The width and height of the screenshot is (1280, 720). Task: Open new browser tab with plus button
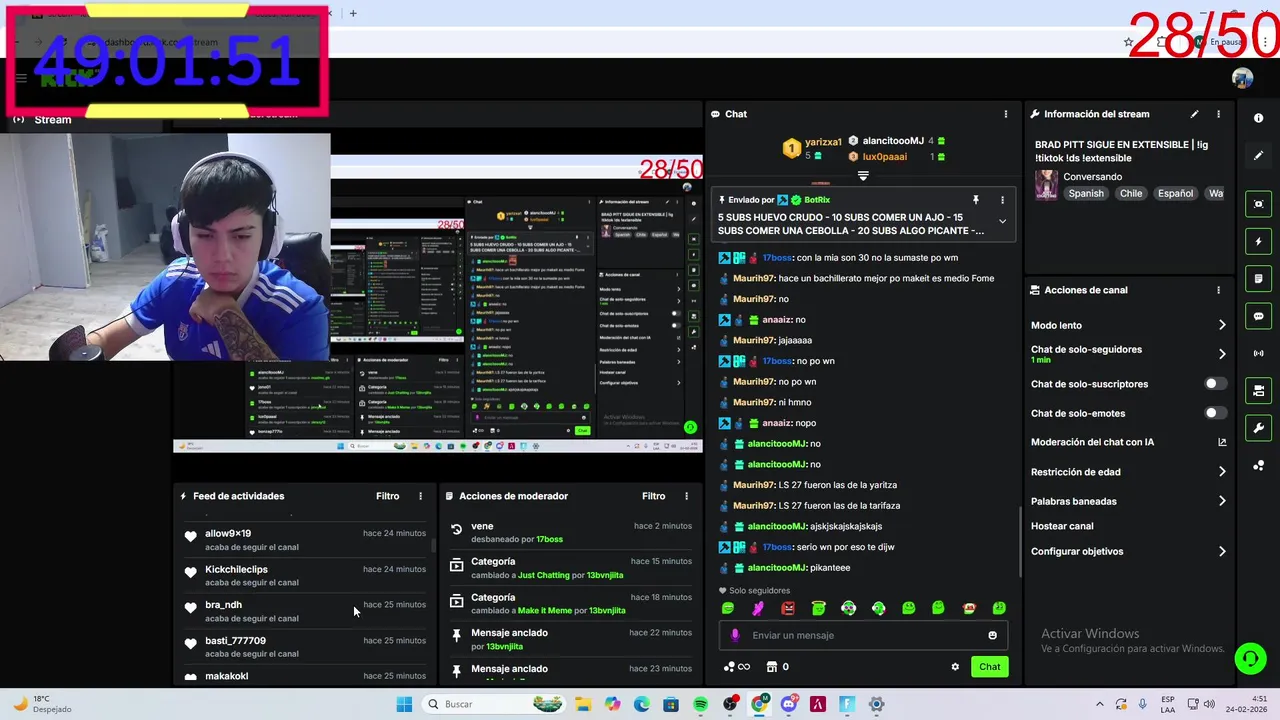[352, 13]
